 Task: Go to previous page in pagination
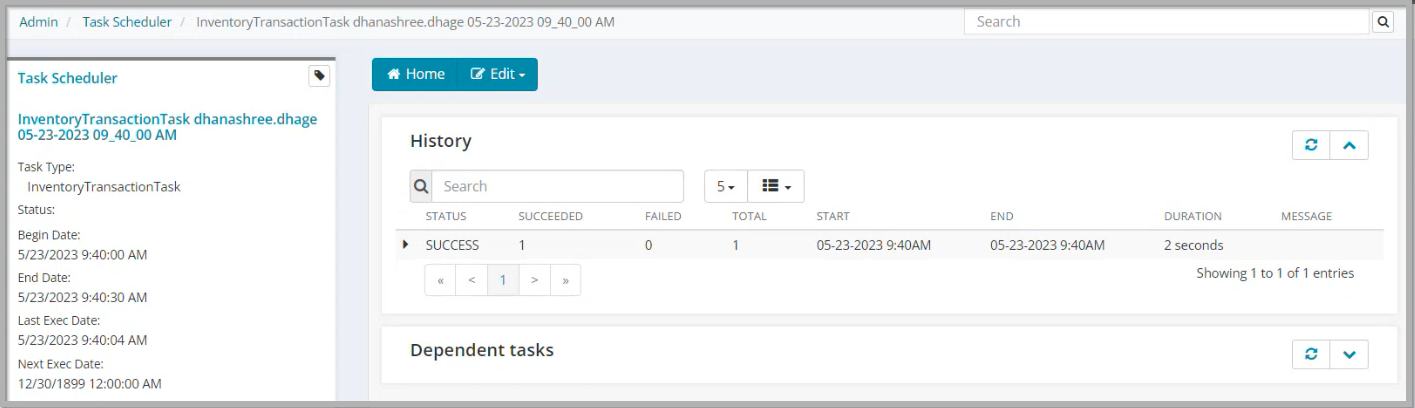point(471,280)
